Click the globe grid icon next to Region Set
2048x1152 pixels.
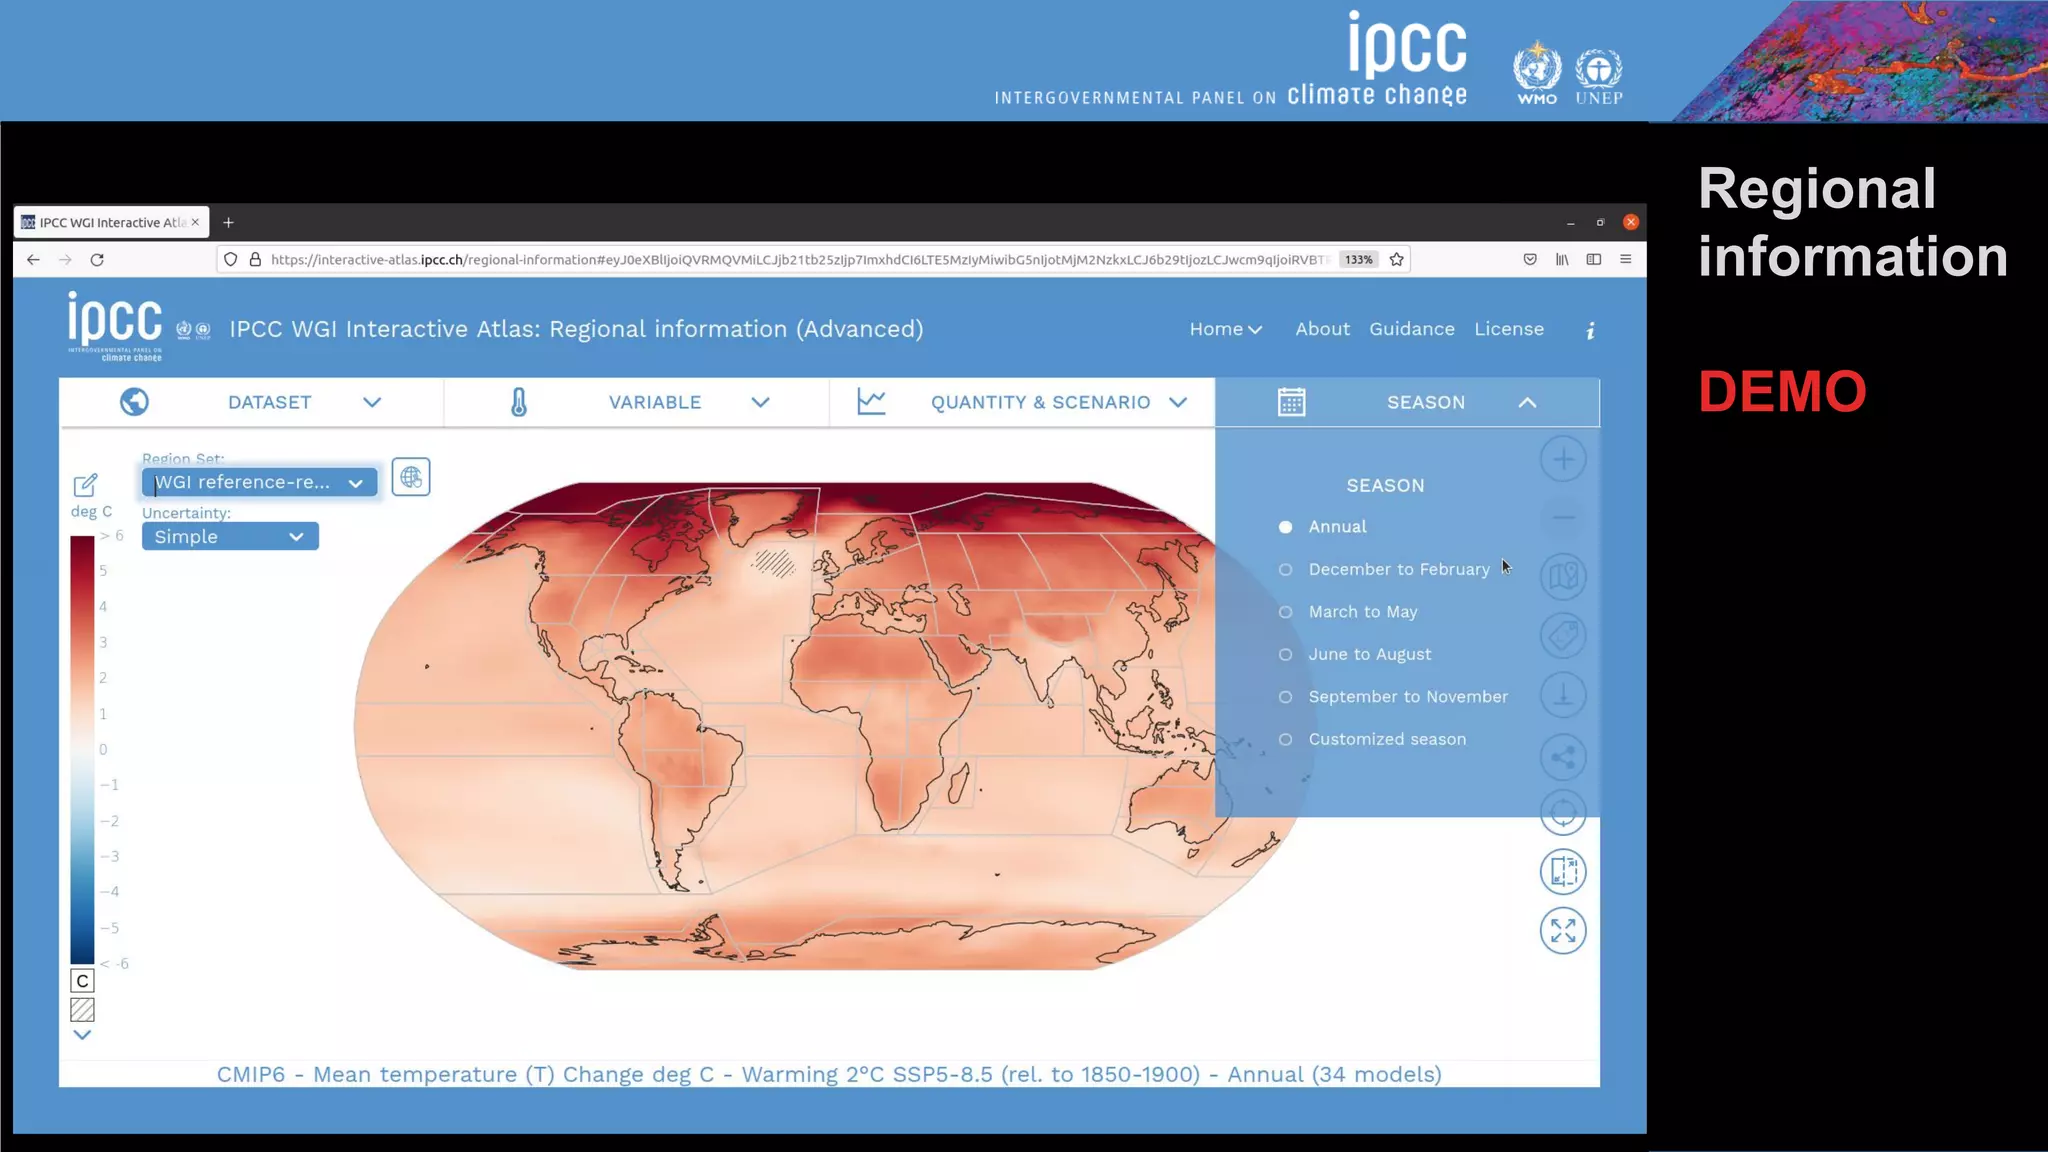(x=411, y=477)
